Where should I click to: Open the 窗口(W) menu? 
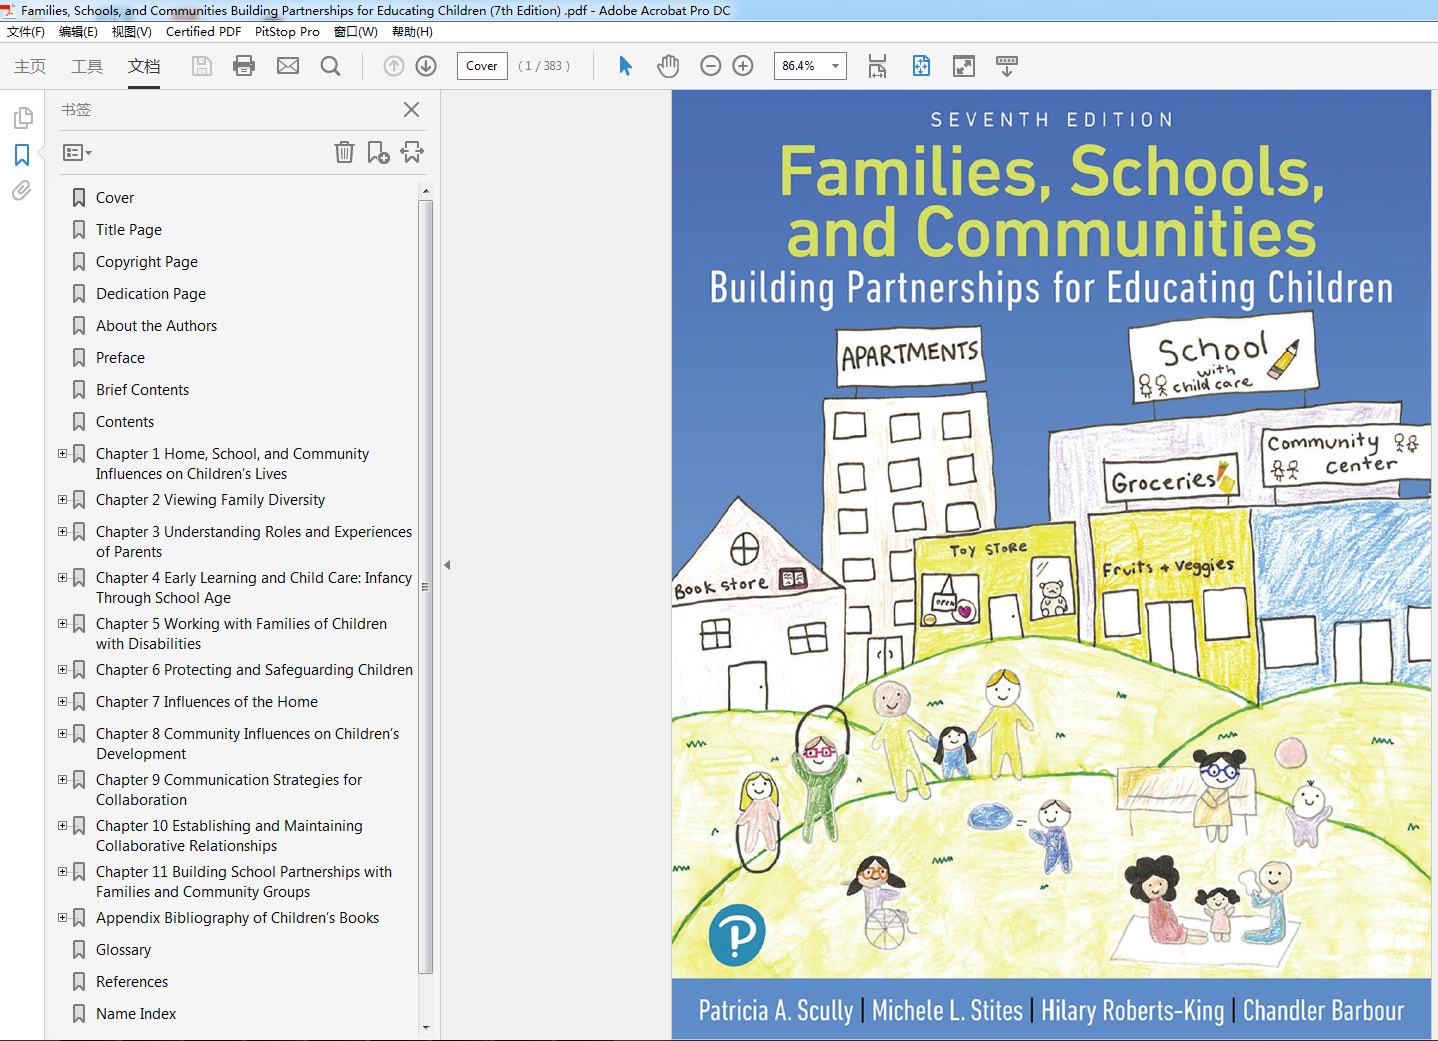coord(356,32)
